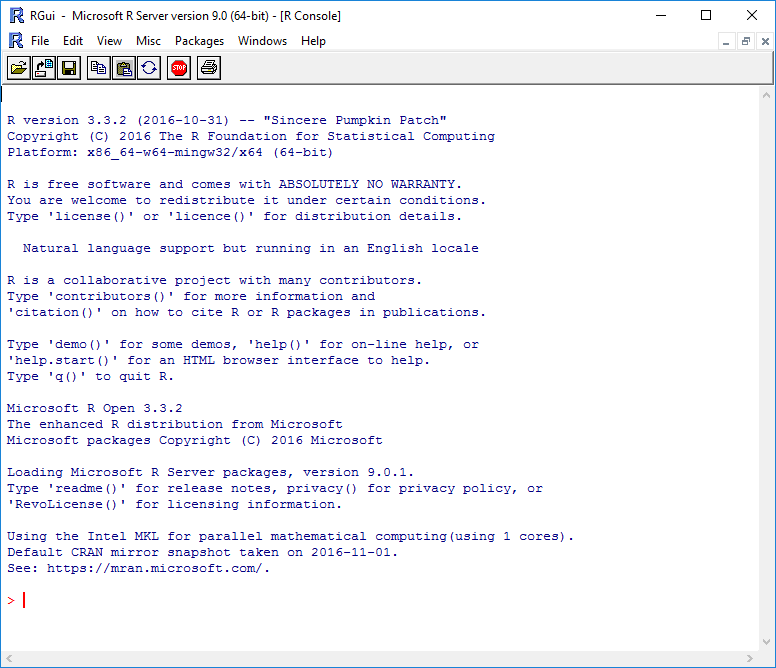Maximize the RGui main window

706,15
